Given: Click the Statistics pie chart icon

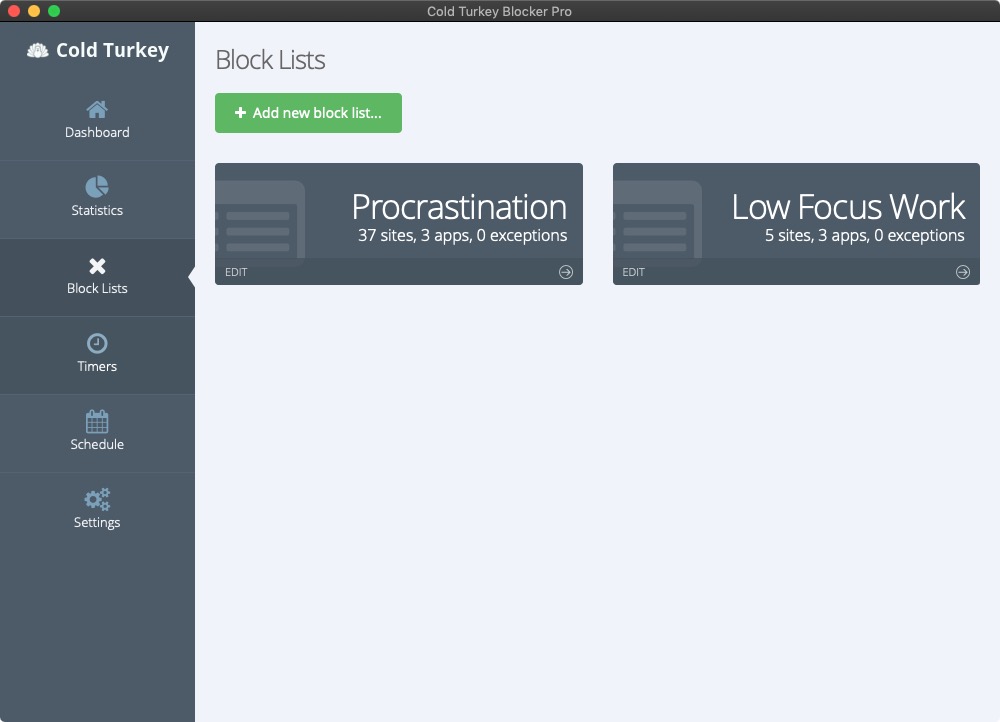Looking at the screenshot, I should click(97, 187).
